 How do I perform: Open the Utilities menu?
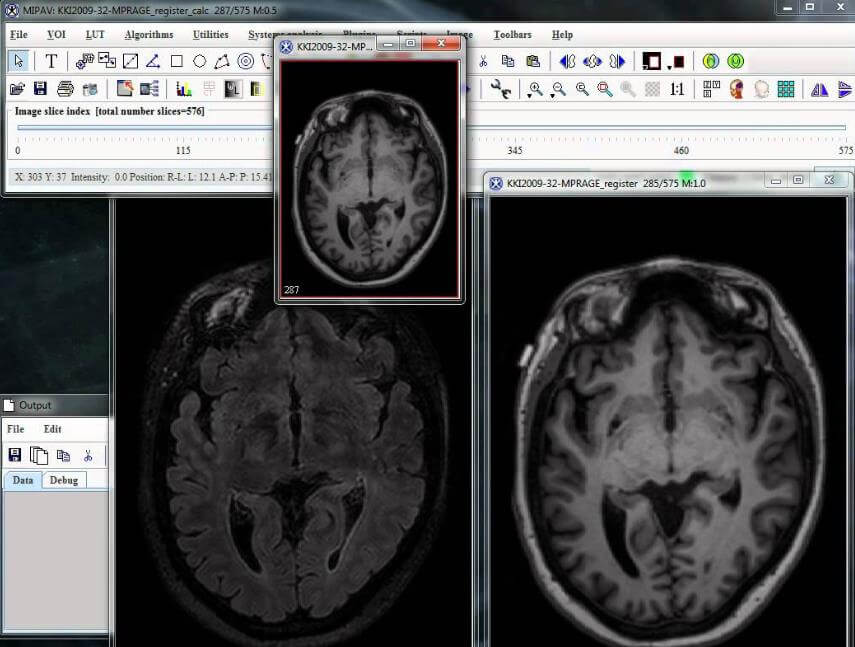(x=210, y=35)
